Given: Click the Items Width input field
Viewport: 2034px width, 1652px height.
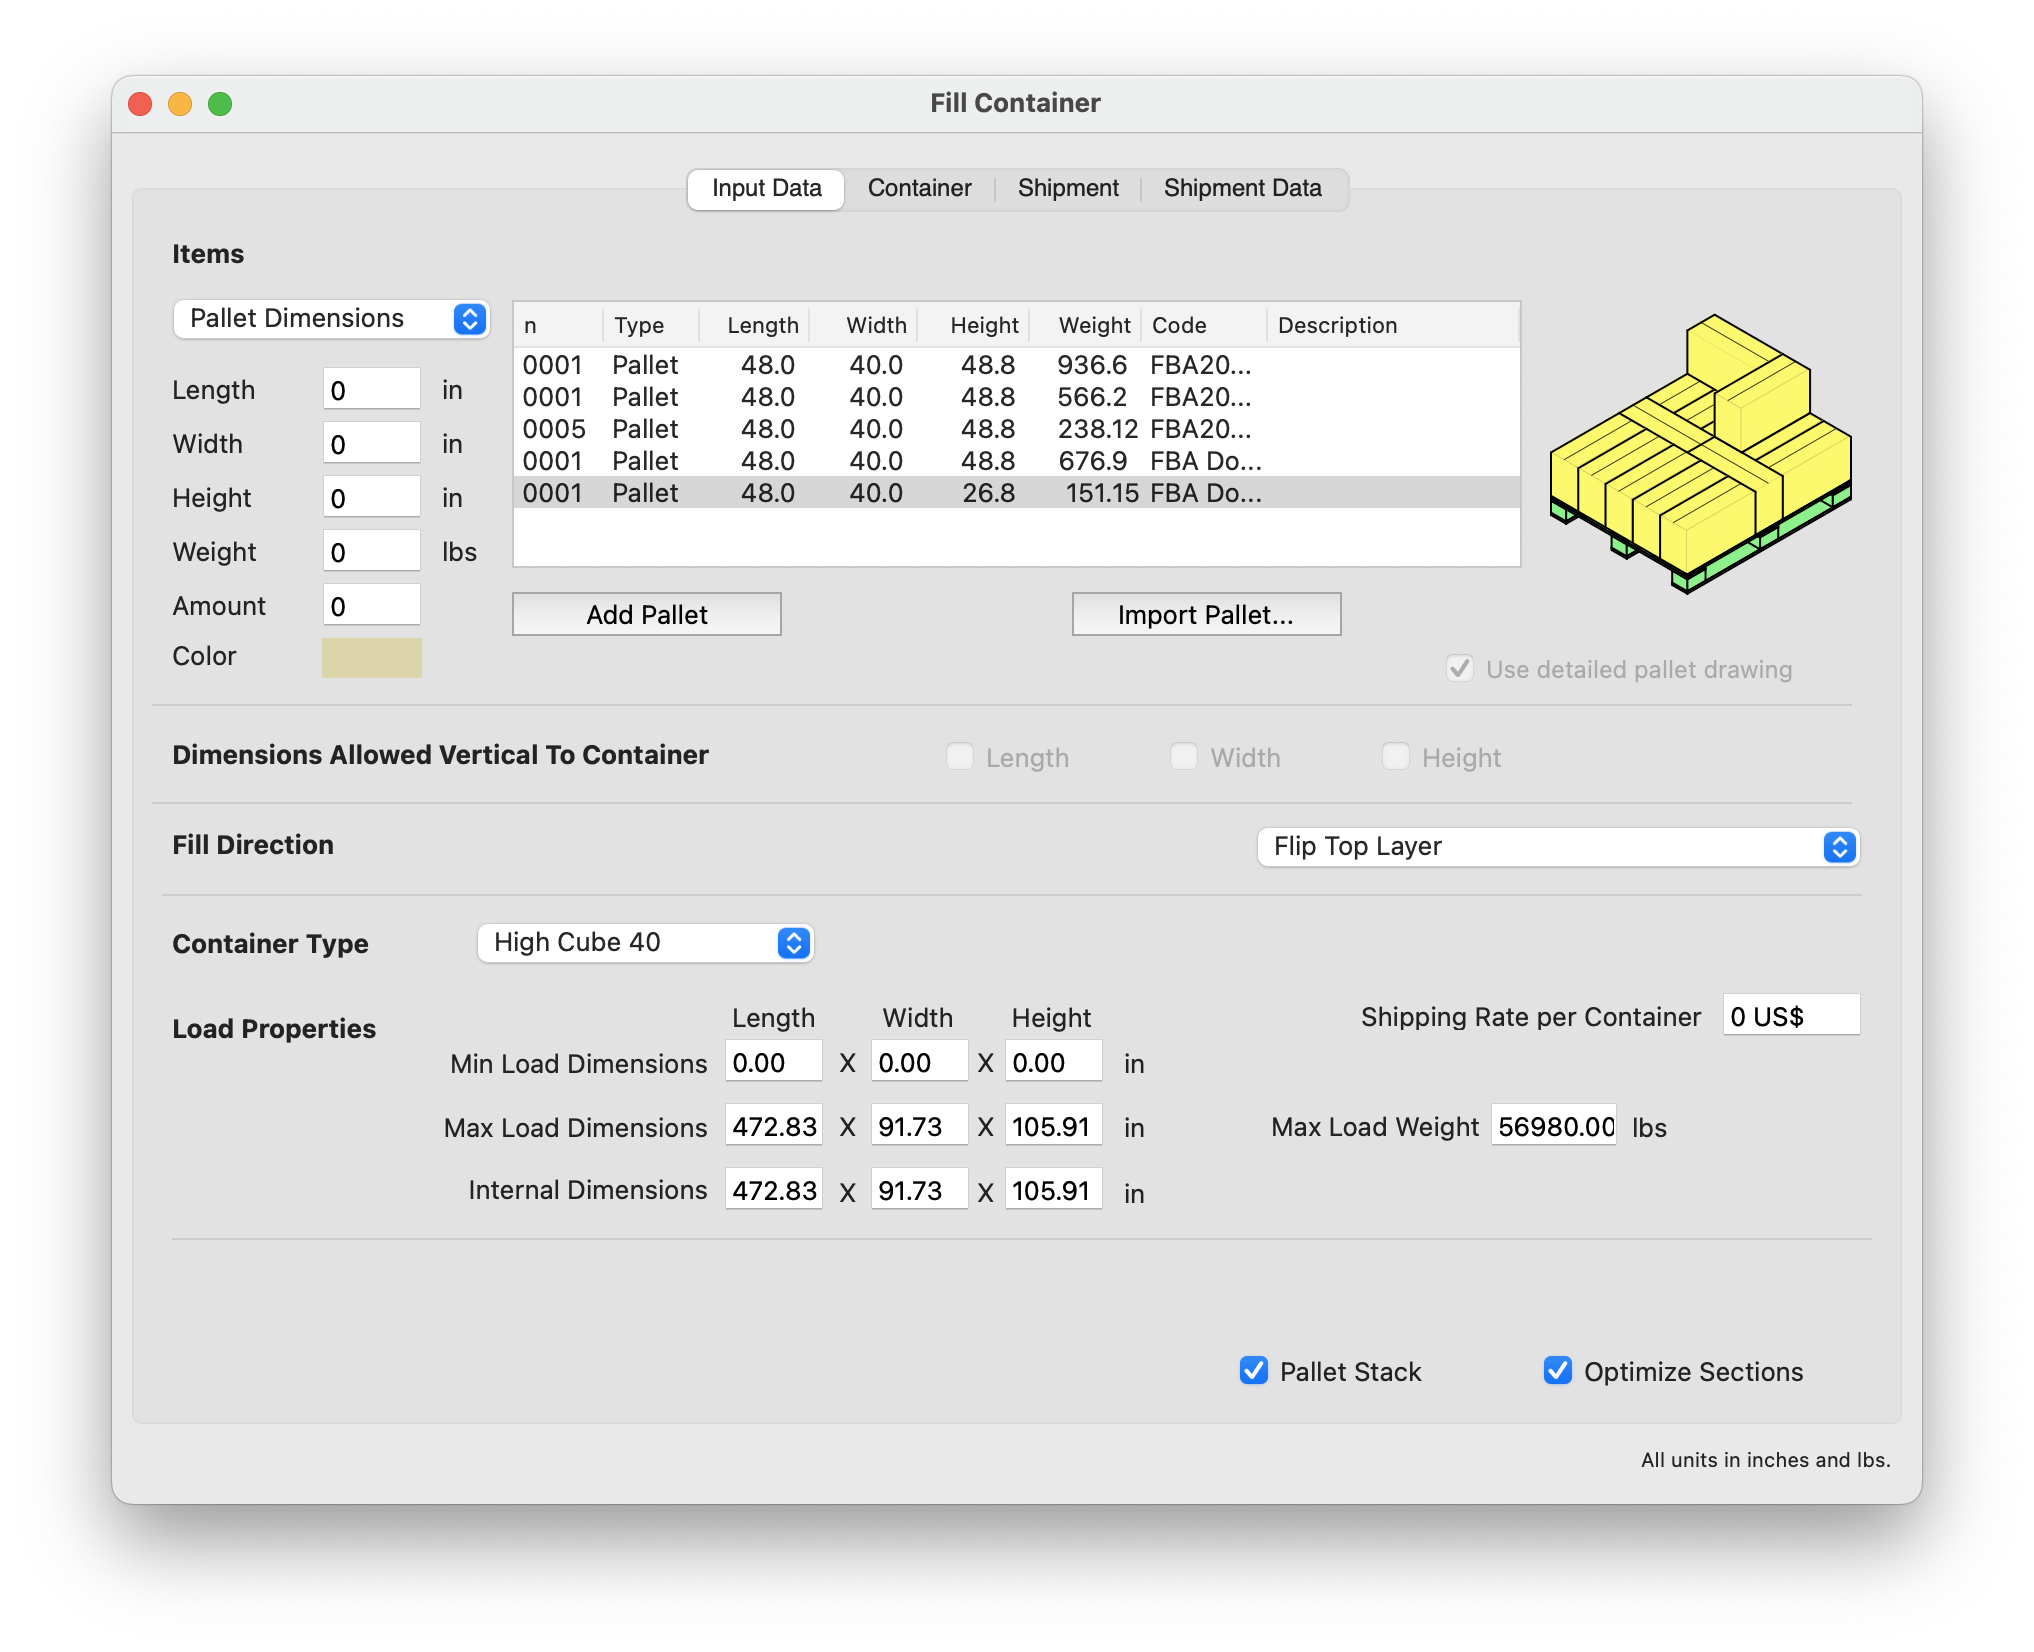Looking at the screenshot, I should tap(372, 443).
